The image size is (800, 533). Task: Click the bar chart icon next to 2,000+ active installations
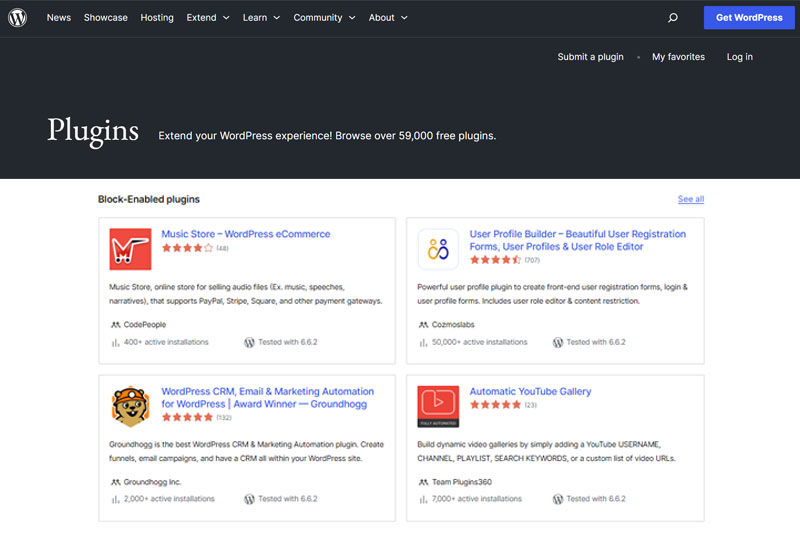tap(115, 499)
